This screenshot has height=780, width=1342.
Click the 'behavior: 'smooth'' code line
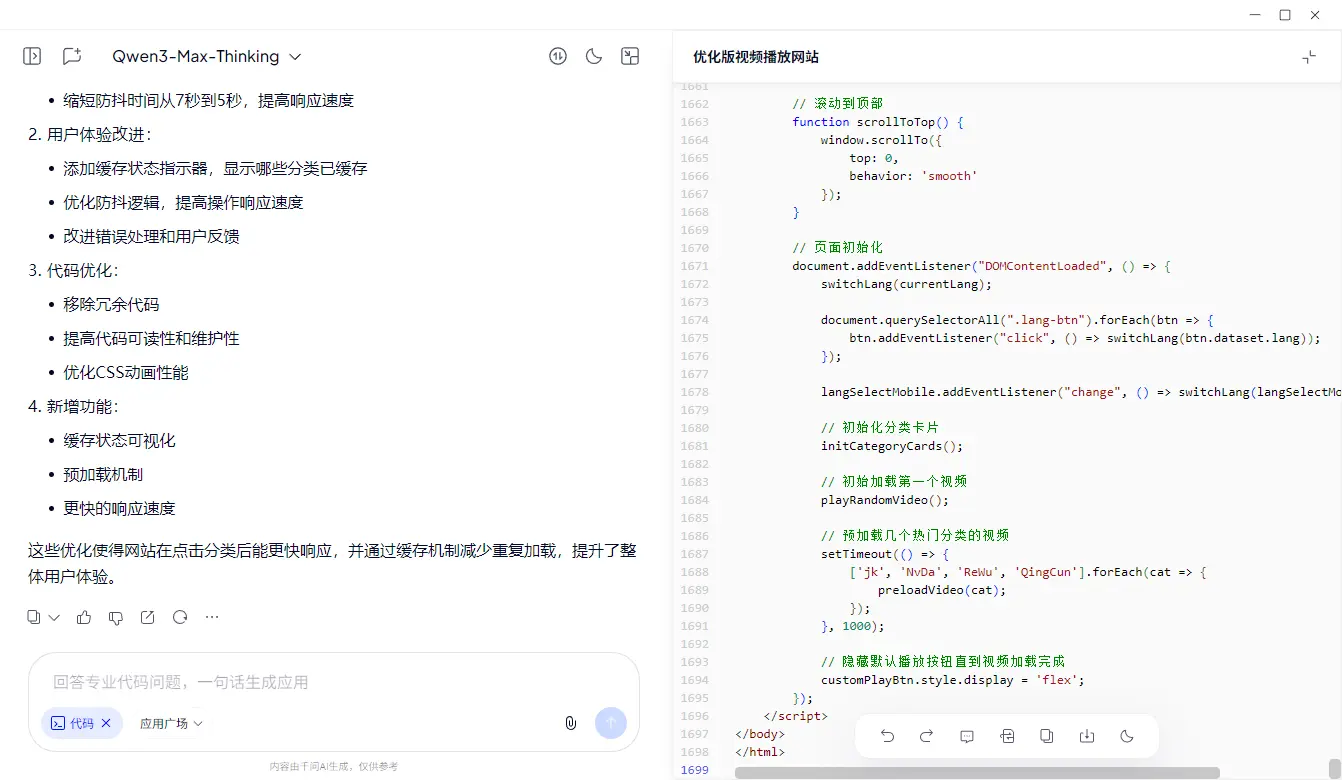point(913,176)
